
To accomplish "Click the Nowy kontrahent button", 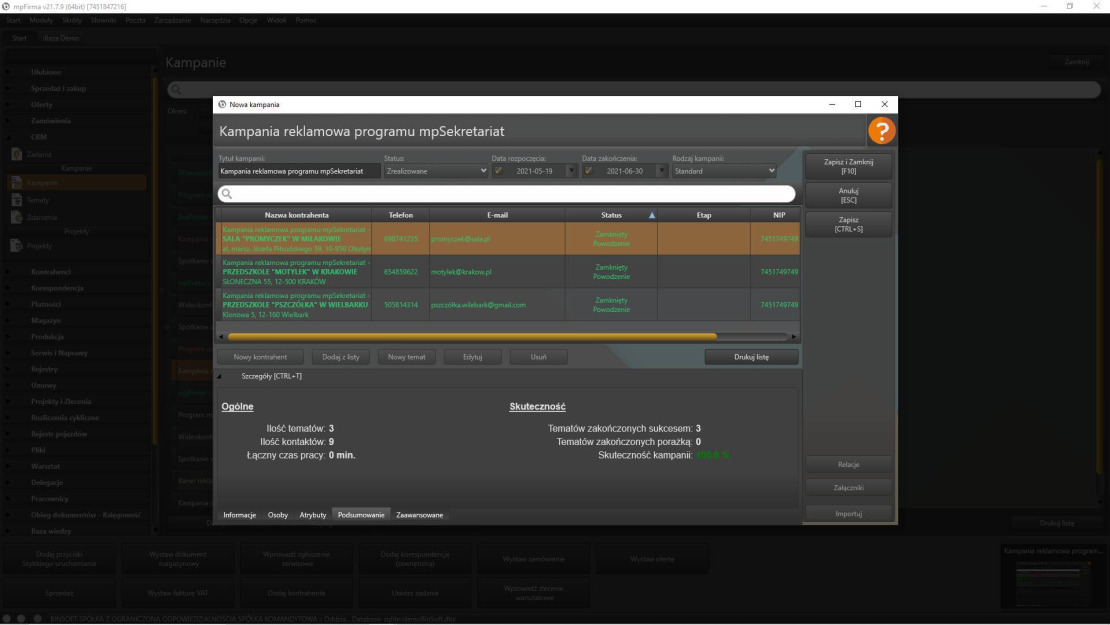I will click(x=260, y=357).
